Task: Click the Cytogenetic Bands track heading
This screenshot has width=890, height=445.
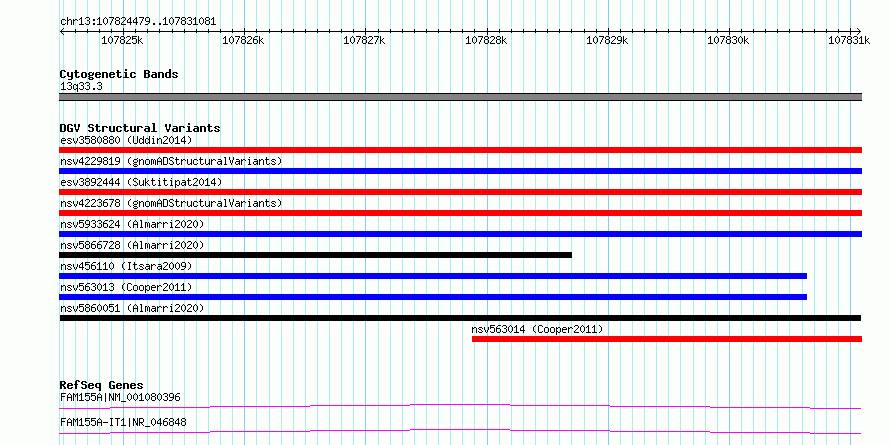Action: click(x=119, y=74)
